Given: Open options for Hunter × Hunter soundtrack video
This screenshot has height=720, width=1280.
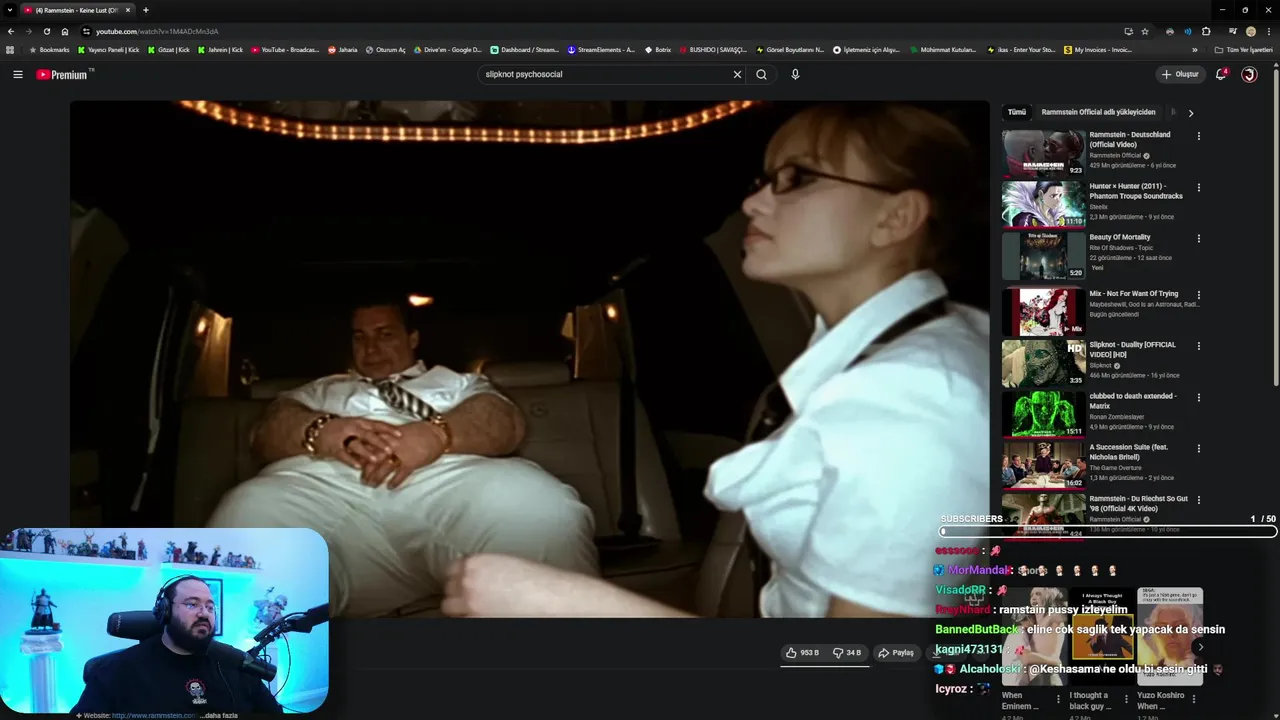Looking at the screenshot, I should pyautogui.click(x=1198, y=187).
